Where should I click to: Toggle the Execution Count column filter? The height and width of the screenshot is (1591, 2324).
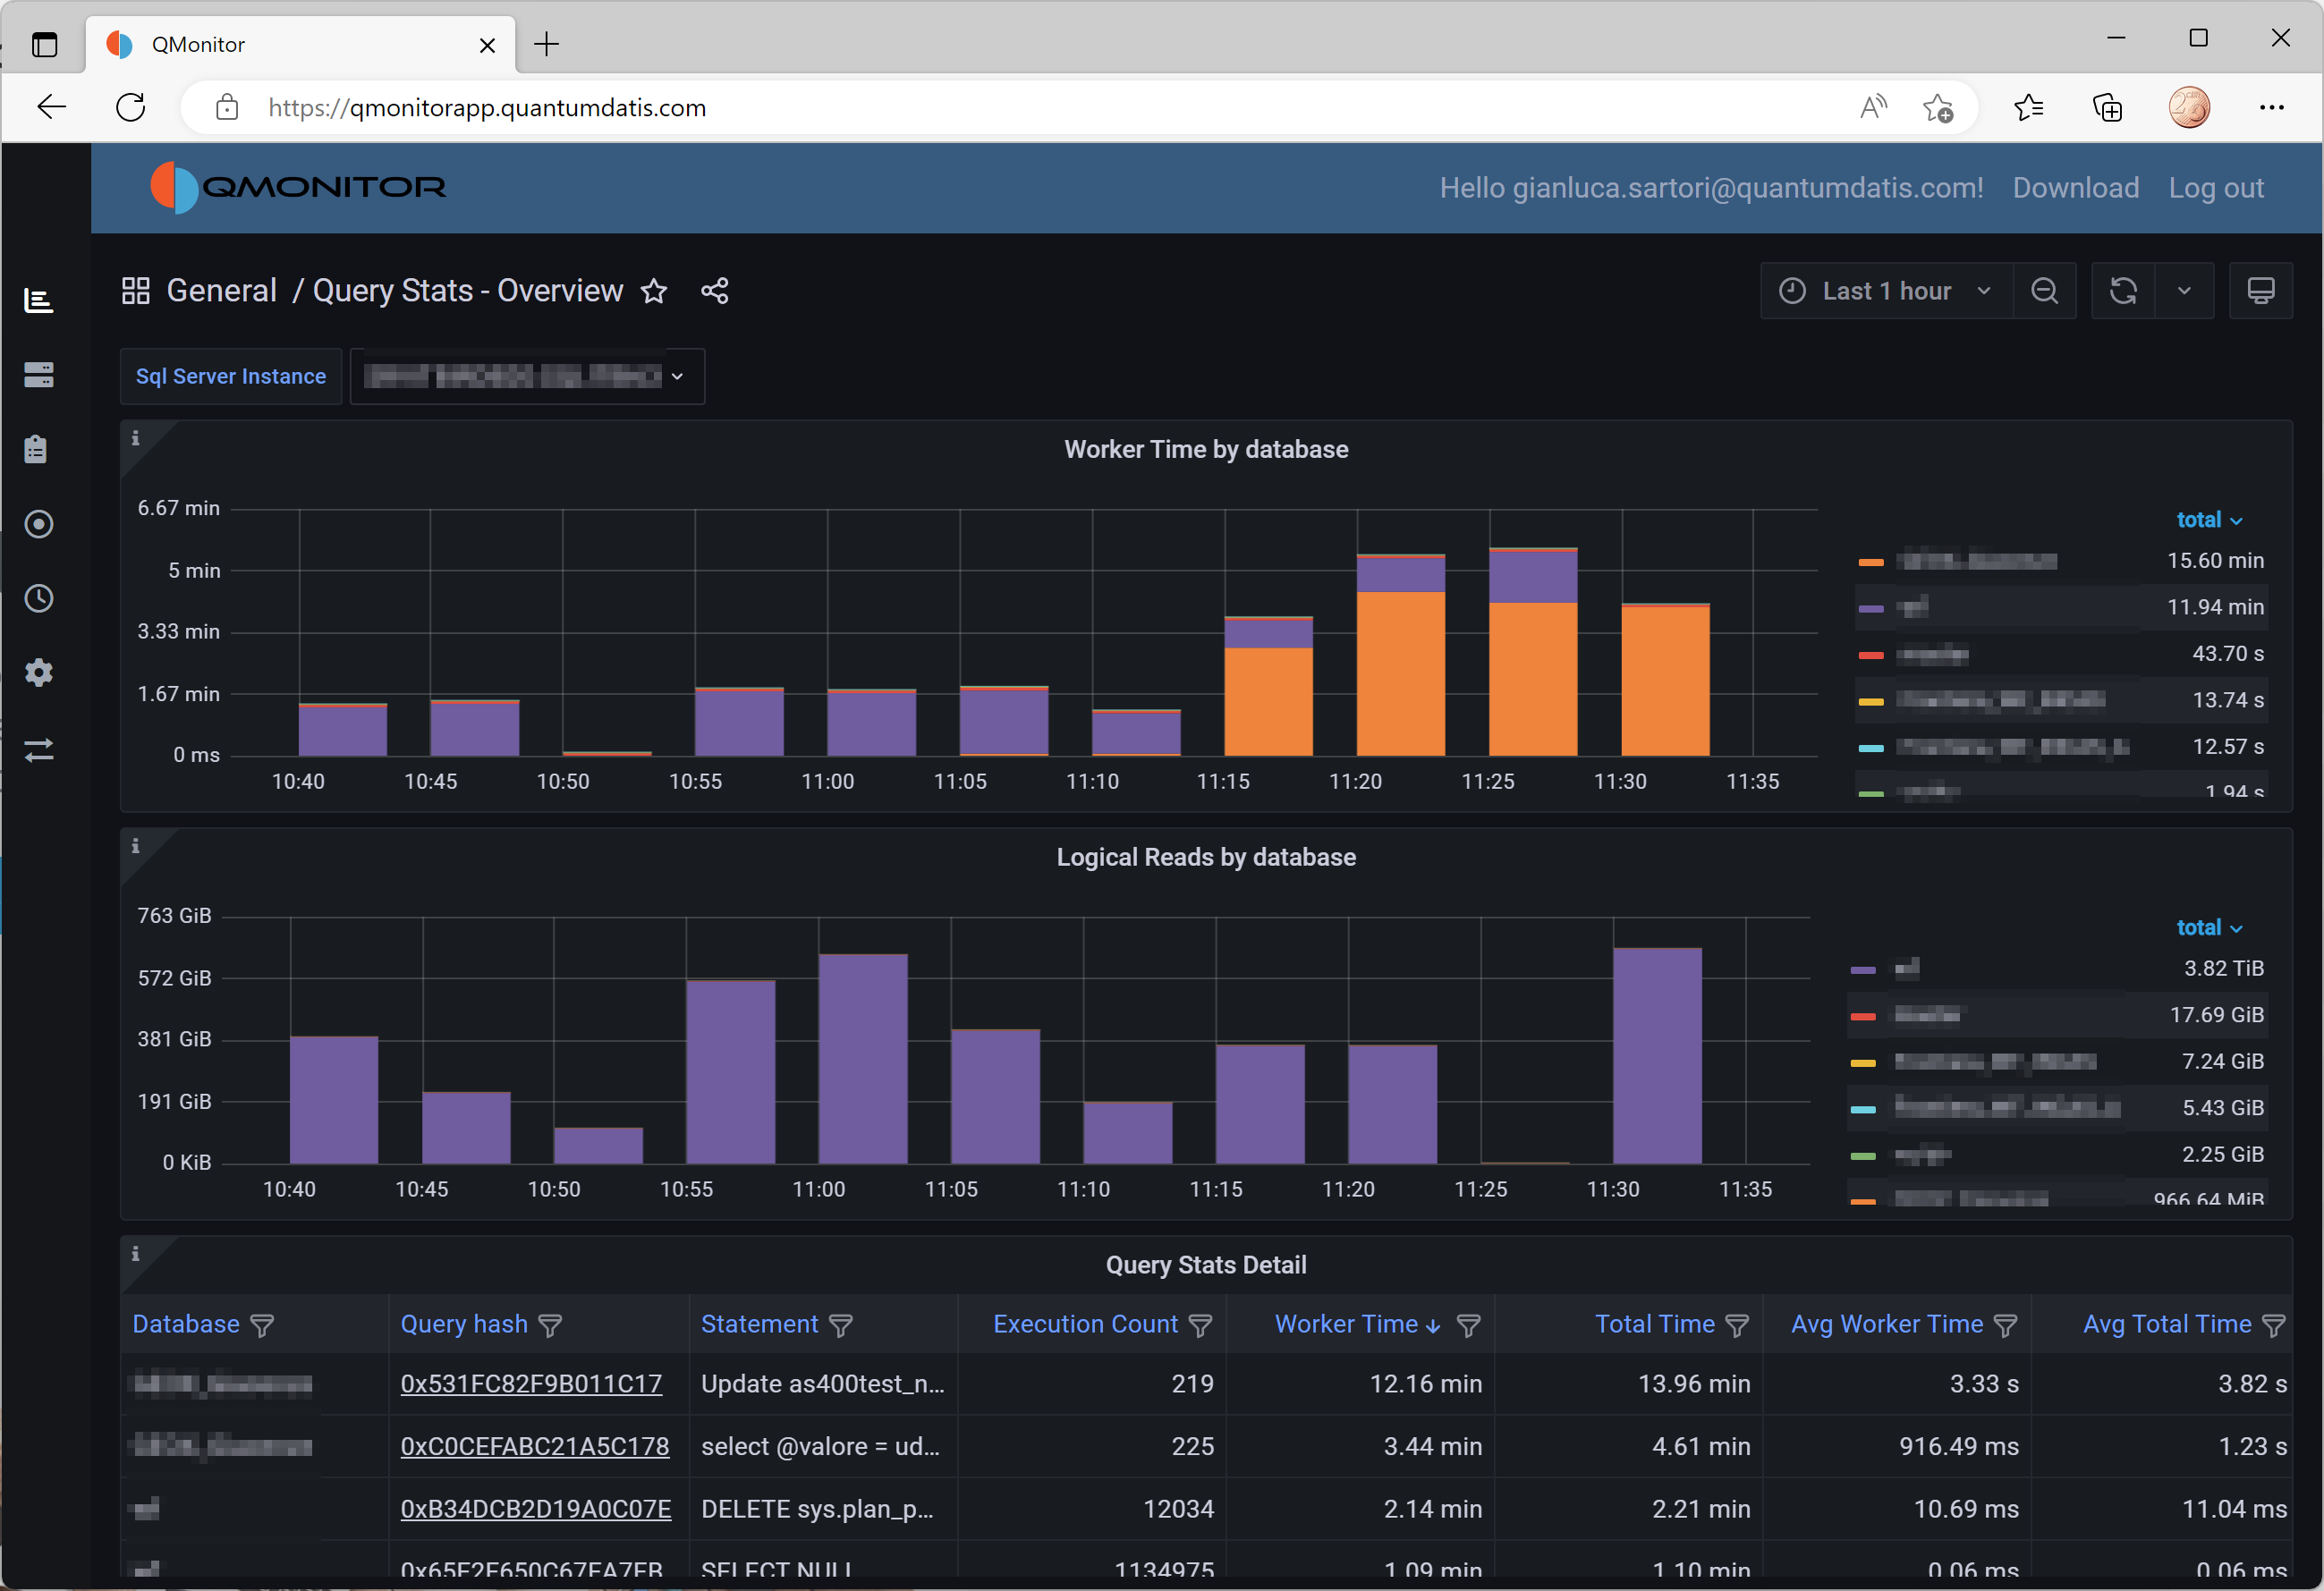click(x=1200, y=1325)
